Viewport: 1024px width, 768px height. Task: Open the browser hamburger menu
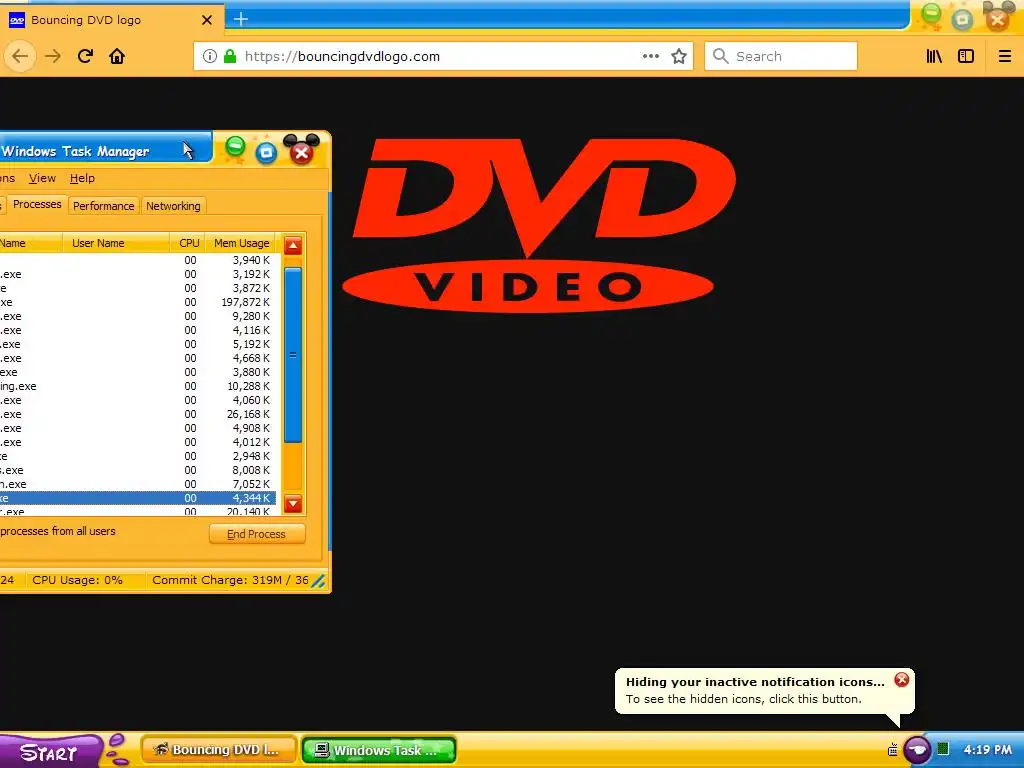(1004, 56)
